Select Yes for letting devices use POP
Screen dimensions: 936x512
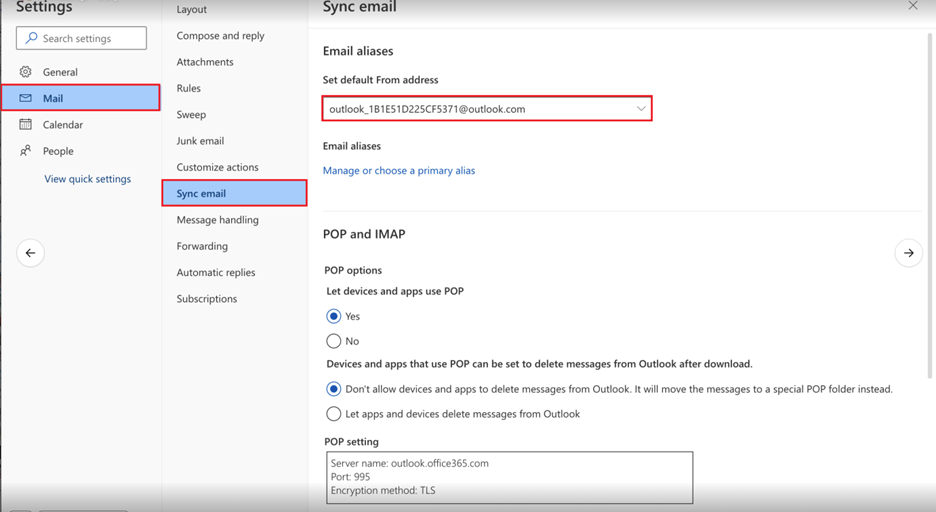(x=334, y=316)
